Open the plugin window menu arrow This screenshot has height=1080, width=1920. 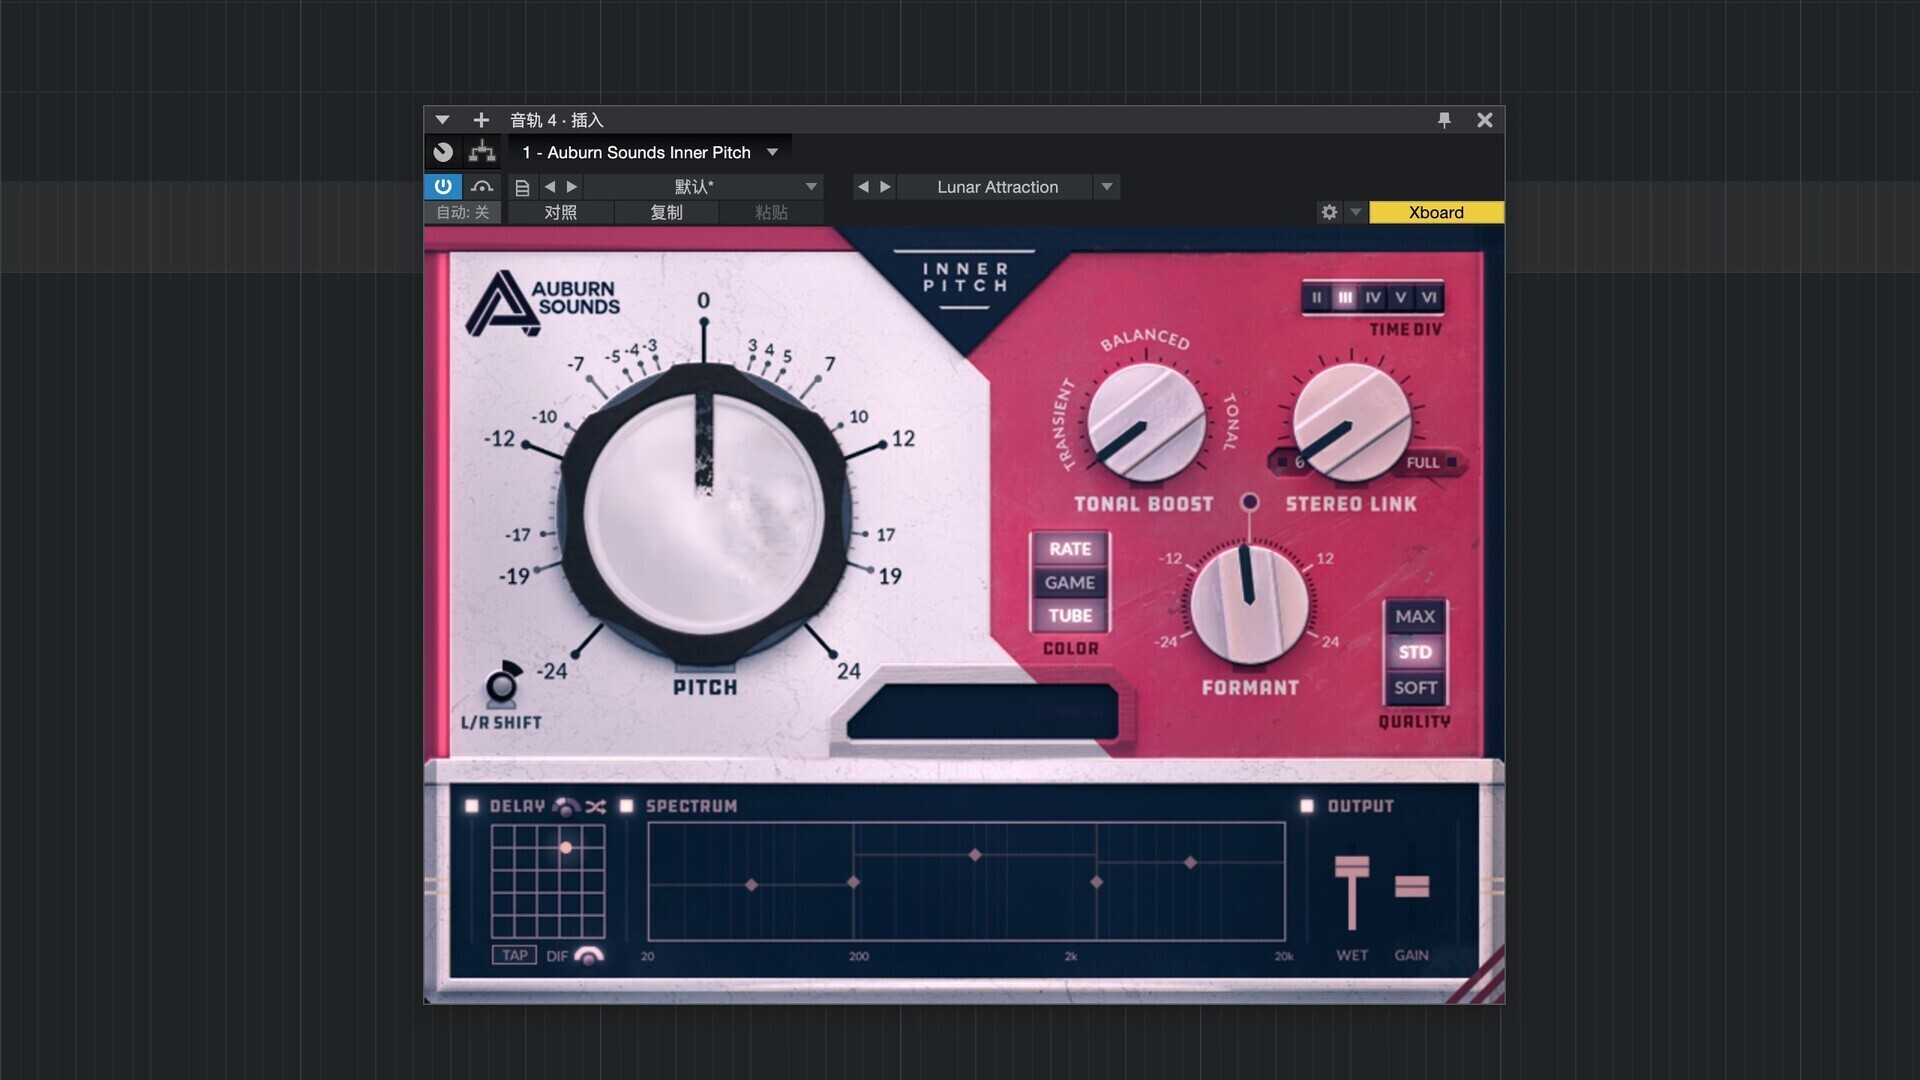442,120
